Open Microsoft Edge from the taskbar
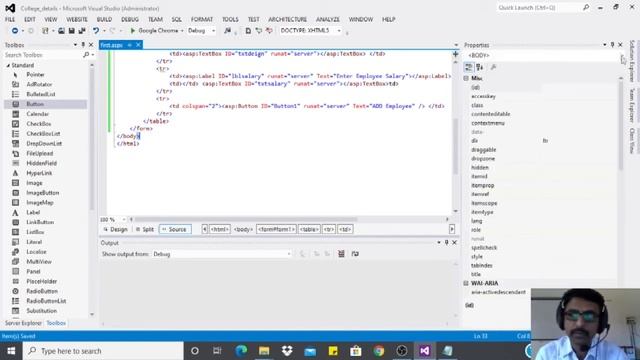The width and height of the screenshot is (640, 360). 241,351
